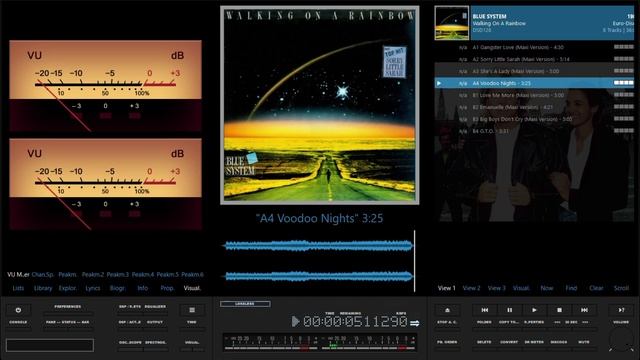Click Find in the playlist toolbar
Screen dimensions: 640x360
[571, 288]
